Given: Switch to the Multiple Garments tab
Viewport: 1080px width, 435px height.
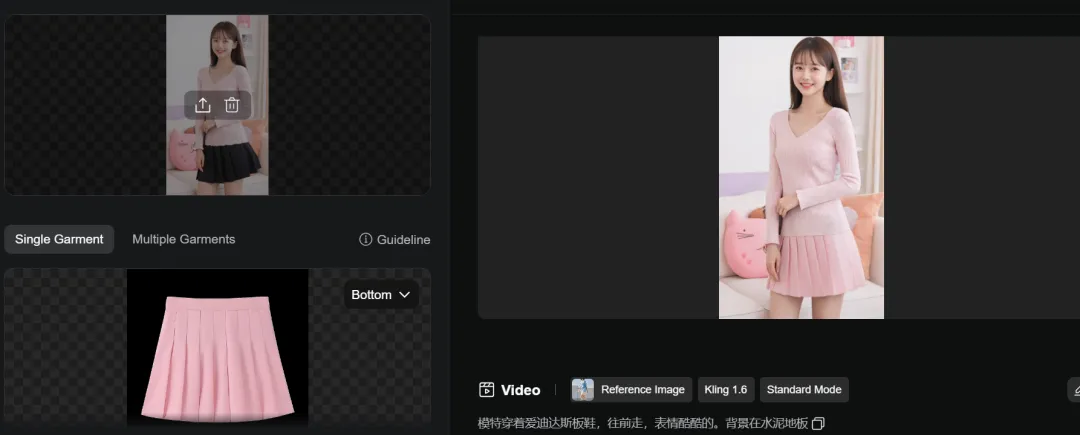Looking at the screenshot, I should [183, 240].
